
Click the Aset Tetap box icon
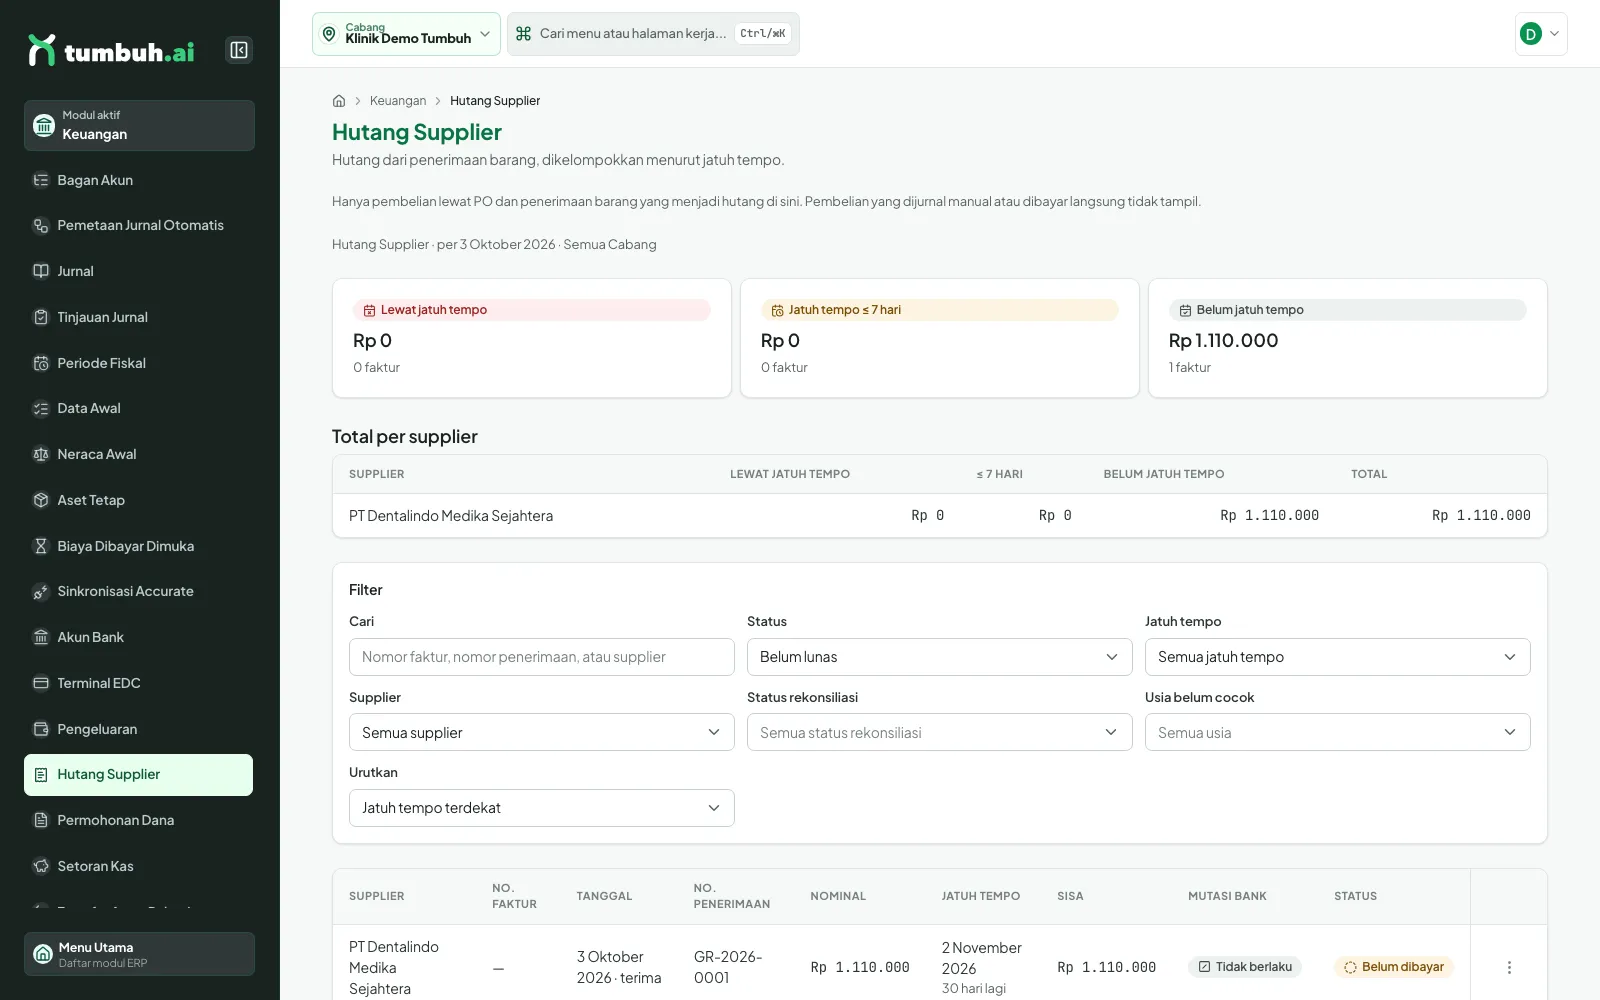pyautogui.click(x=41, y=500)
